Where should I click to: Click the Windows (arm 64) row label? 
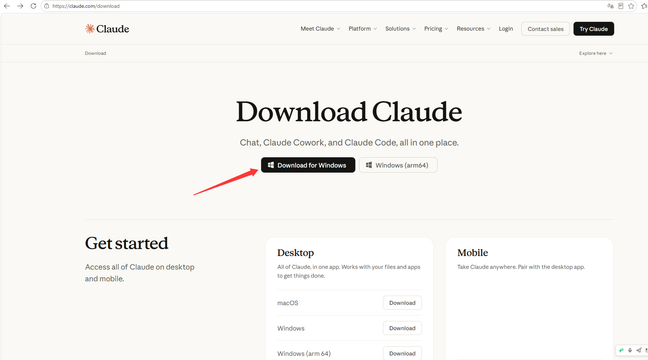point(304,354)
